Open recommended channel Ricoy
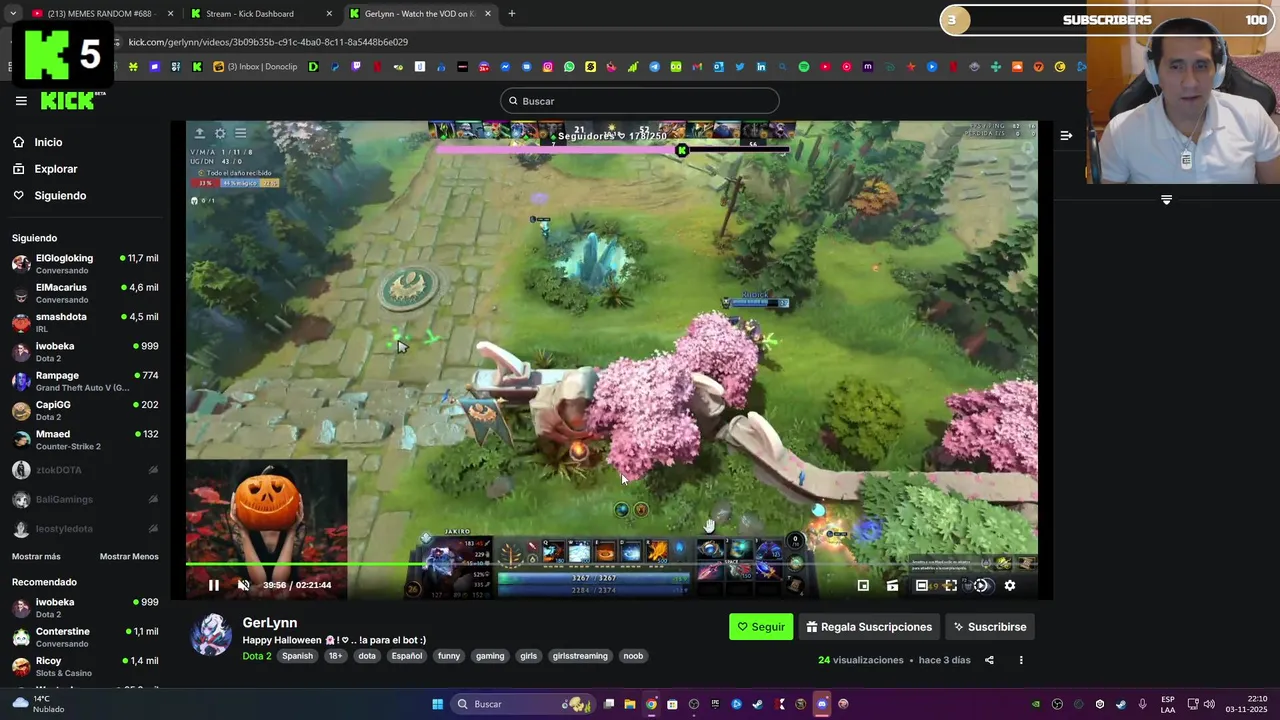The height and width of the screenshot is (720, 1280). (x=85, y=666)
